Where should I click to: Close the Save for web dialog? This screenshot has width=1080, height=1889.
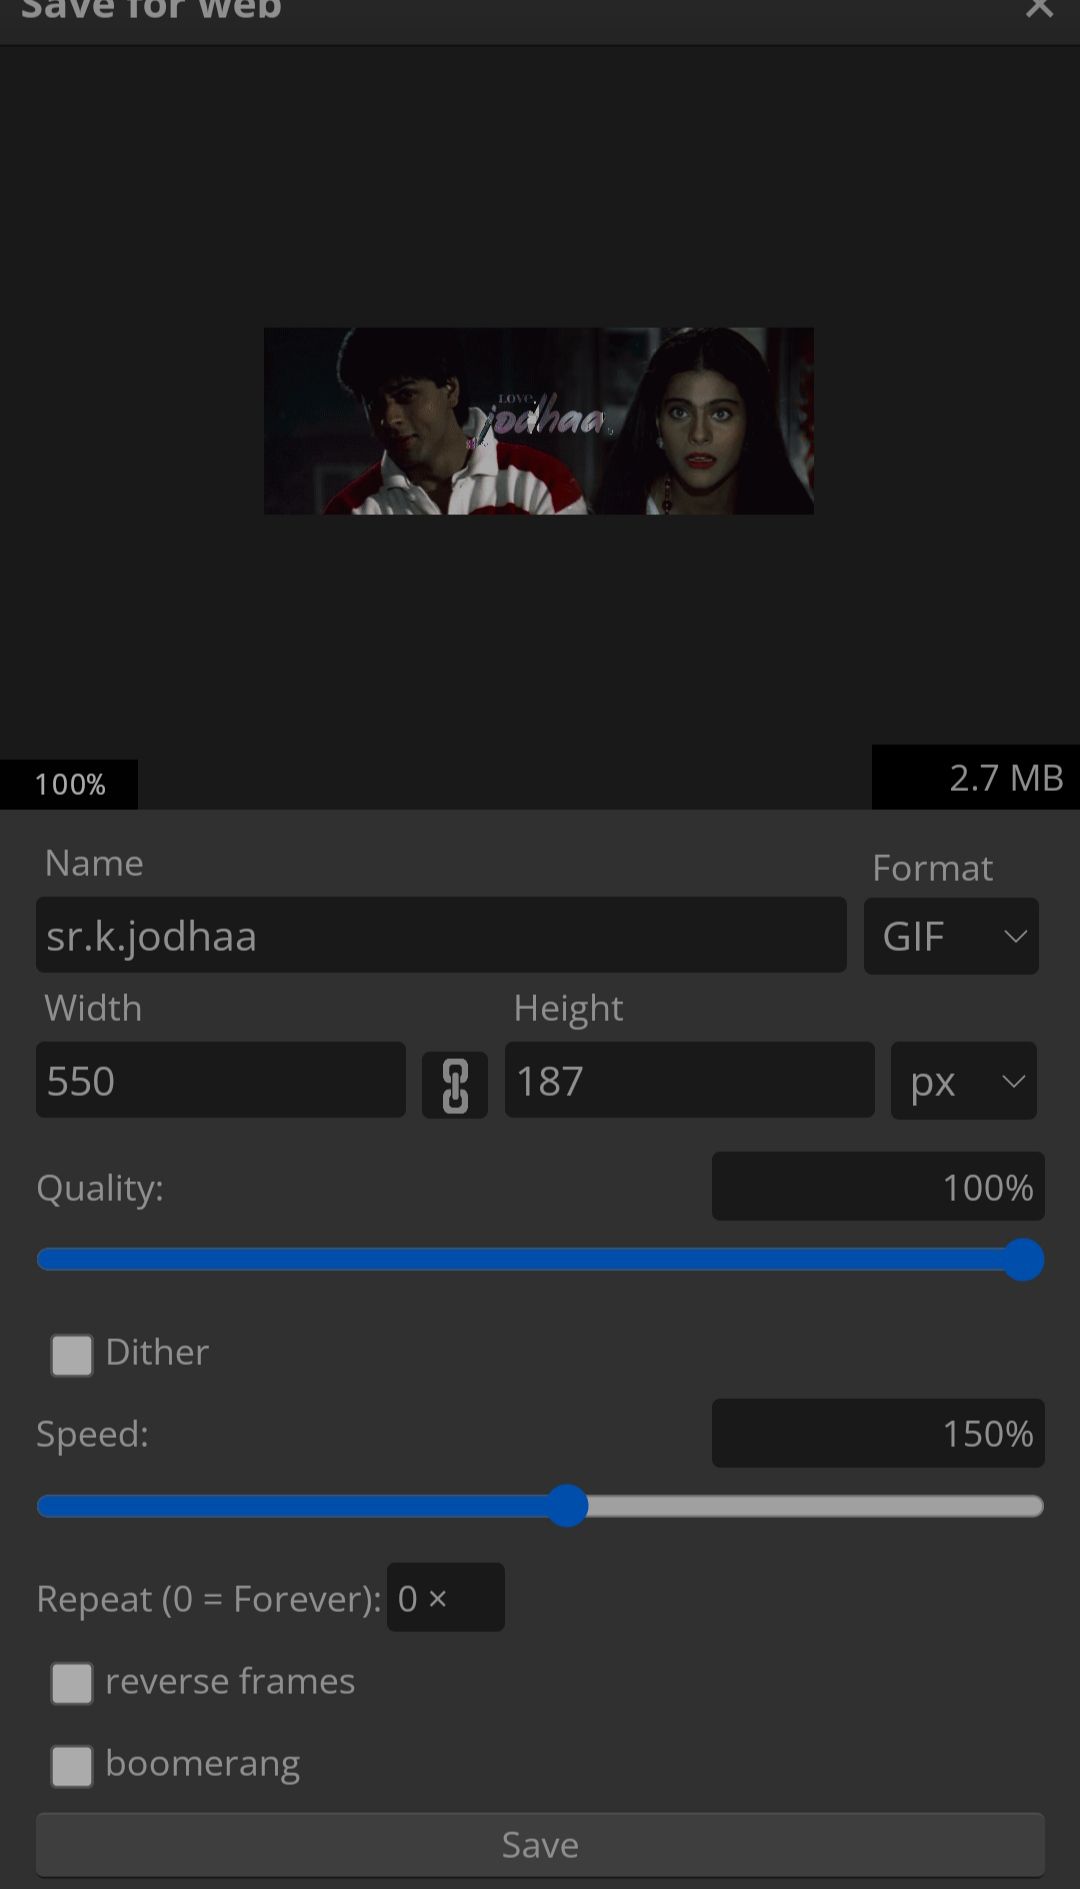point(1040,8)
